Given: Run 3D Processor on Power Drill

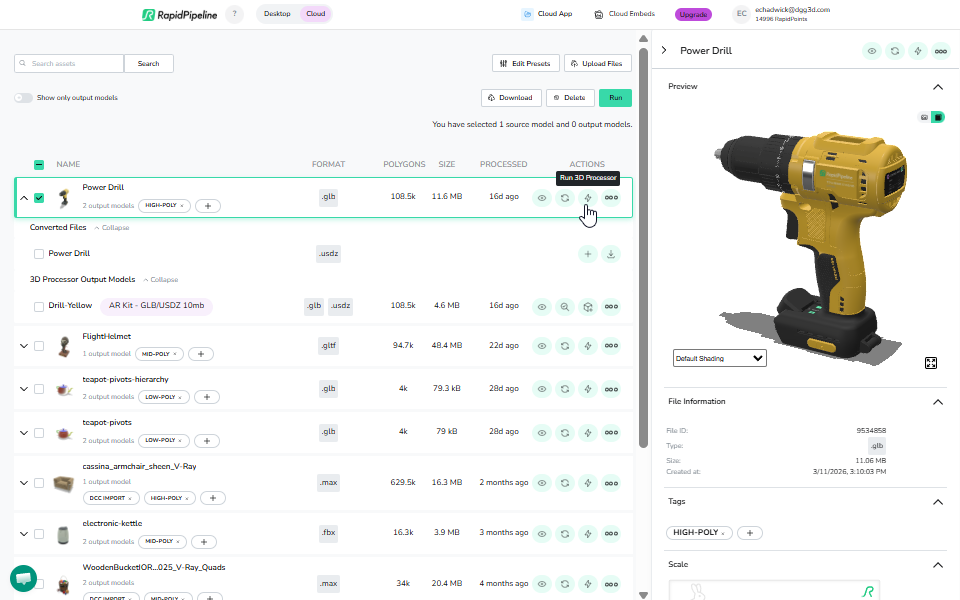Looking at the screenshot, I should (x=588, y=197).
